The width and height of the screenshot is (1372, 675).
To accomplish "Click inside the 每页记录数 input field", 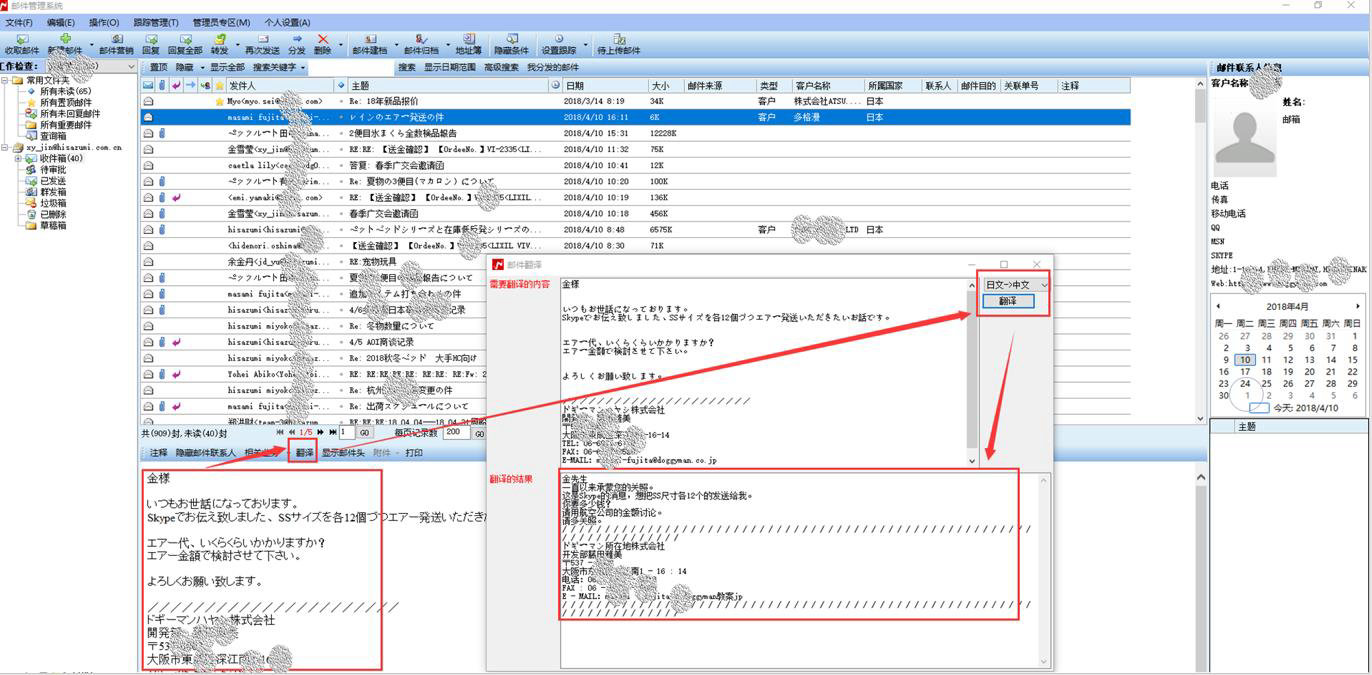I will pyautogui.click(x=455, y=433).
